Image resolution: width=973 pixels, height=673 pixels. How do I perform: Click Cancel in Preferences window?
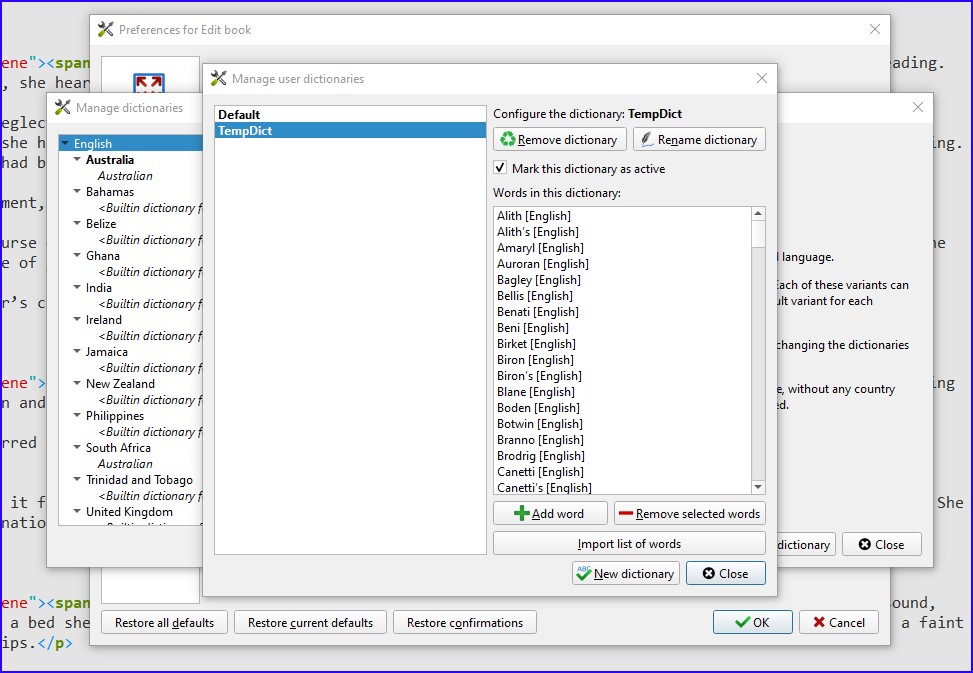pyautogui.click(x=838, y=622)
